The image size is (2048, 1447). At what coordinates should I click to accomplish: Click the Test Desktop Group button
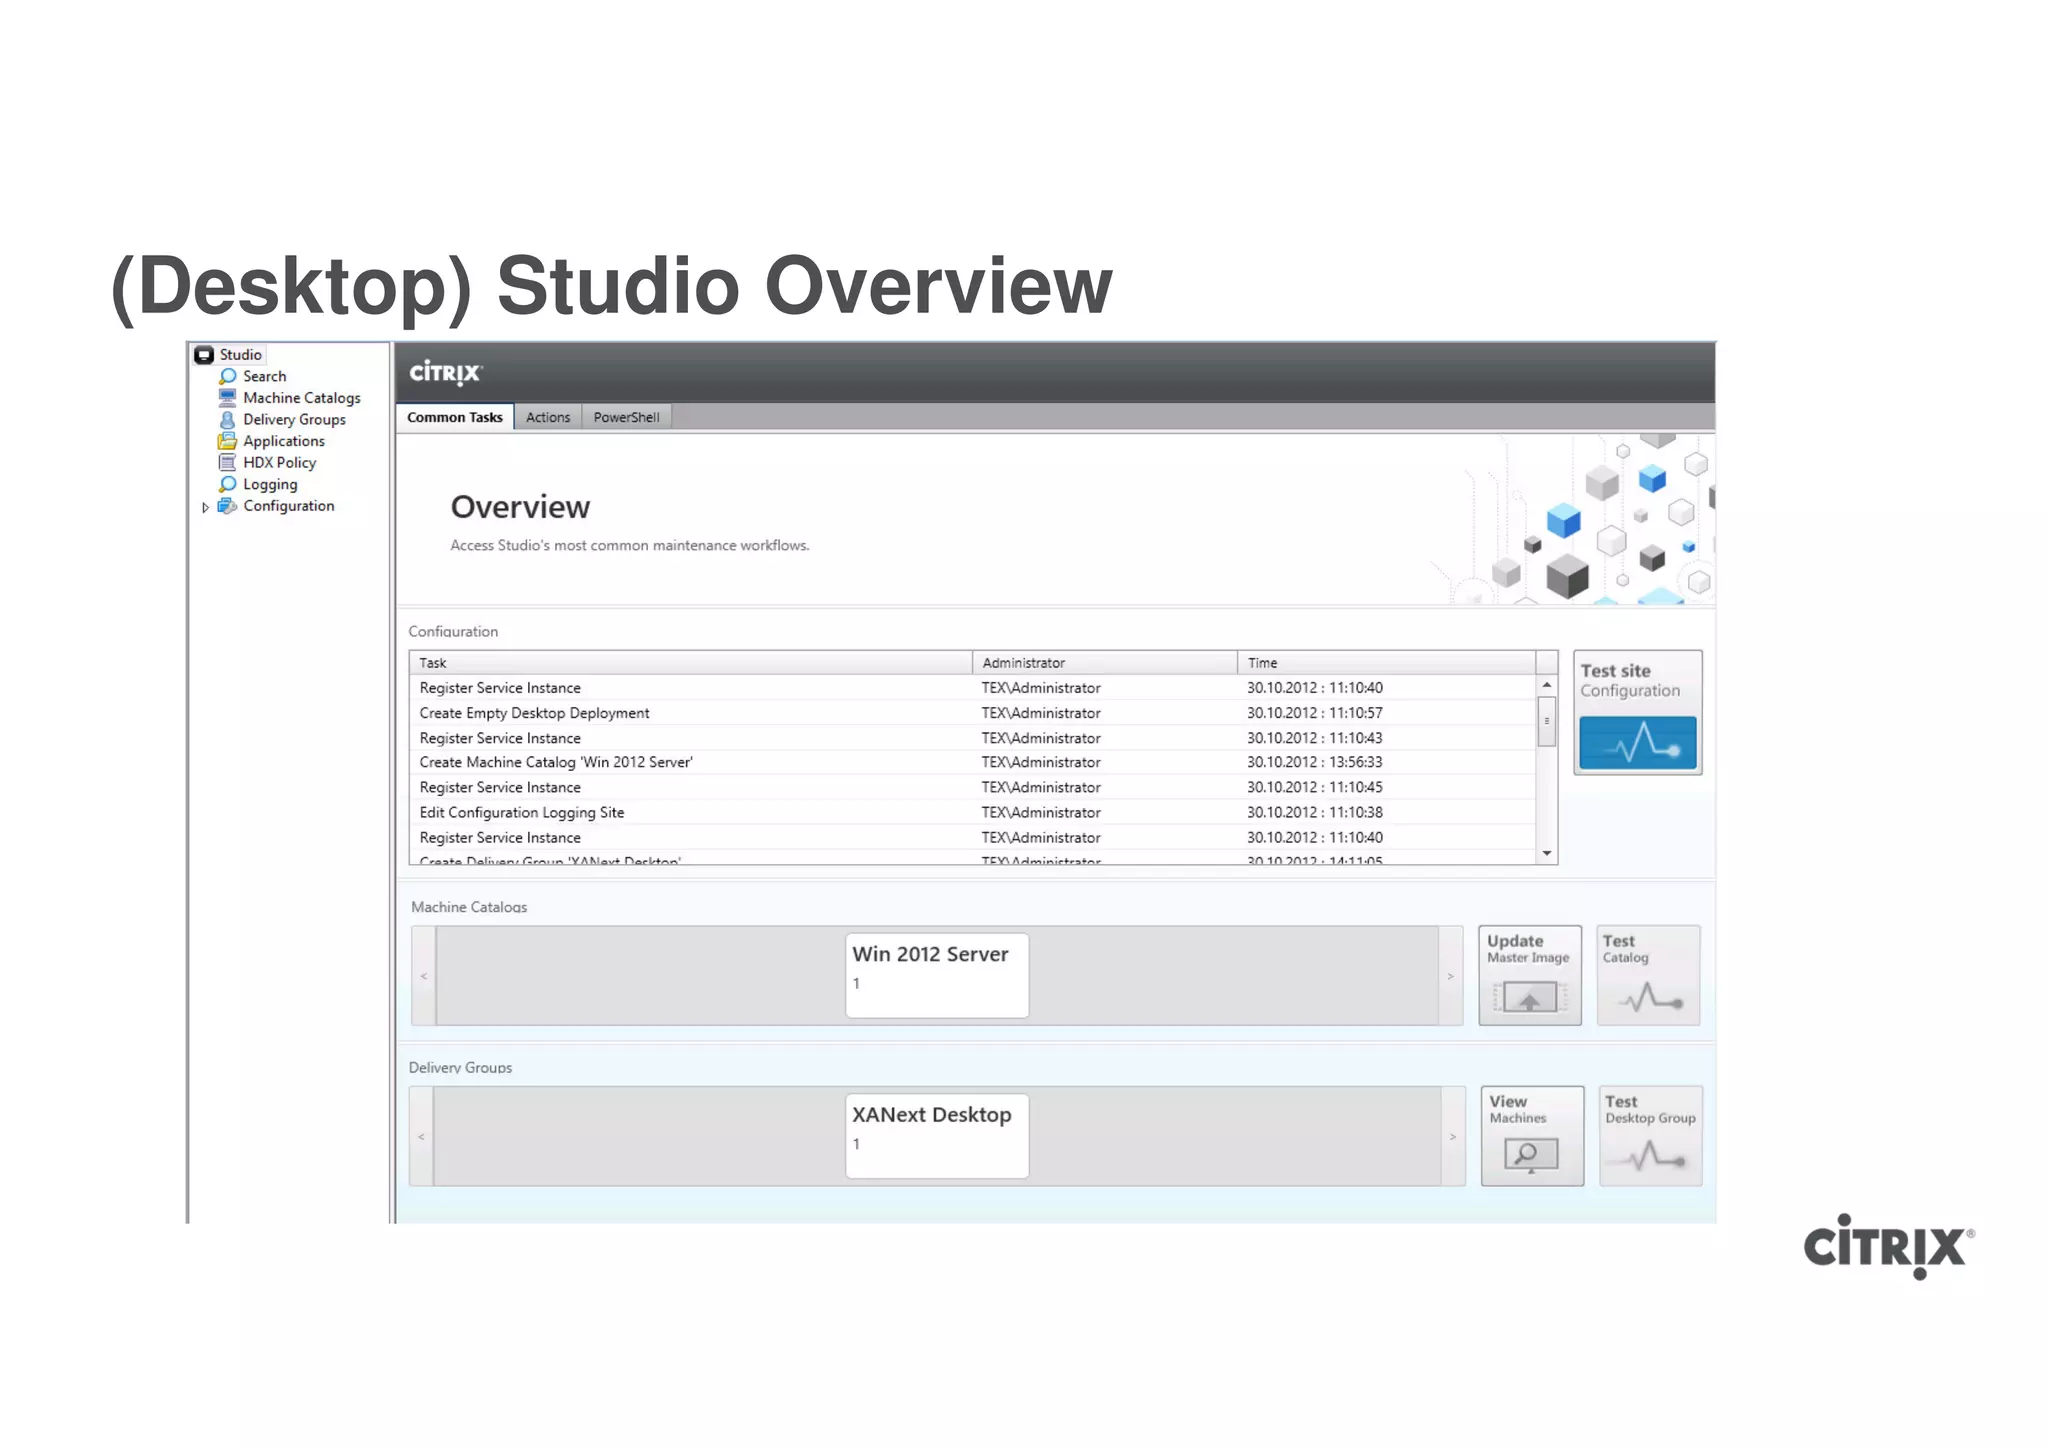pos(1651,1136)
